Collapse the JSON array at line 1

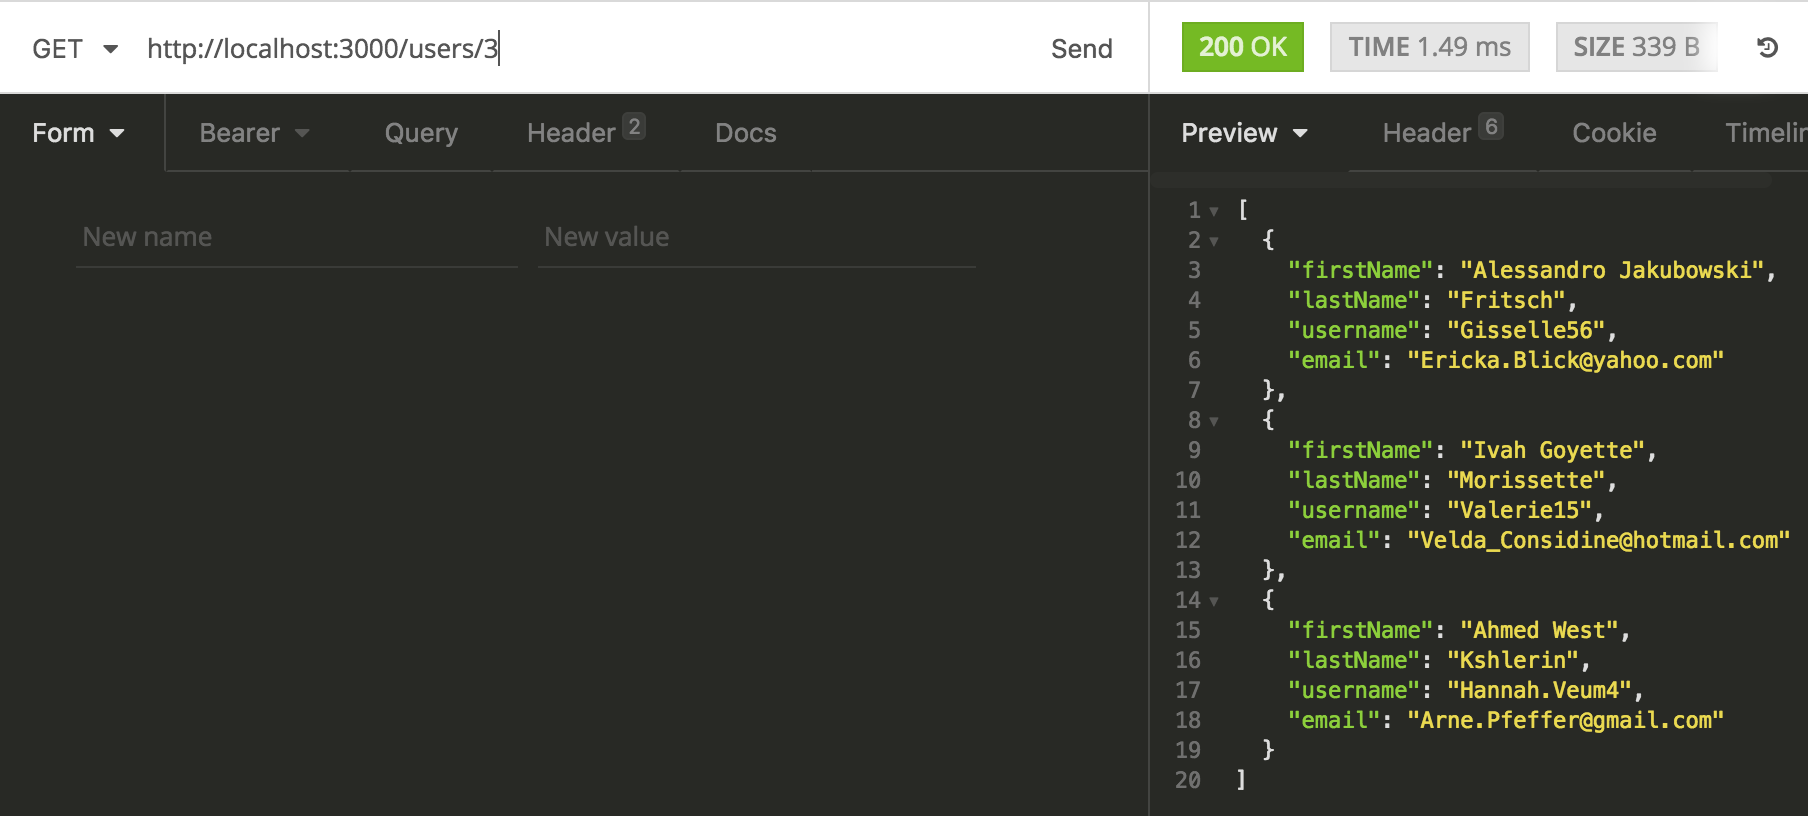[x=1214, y=211]
